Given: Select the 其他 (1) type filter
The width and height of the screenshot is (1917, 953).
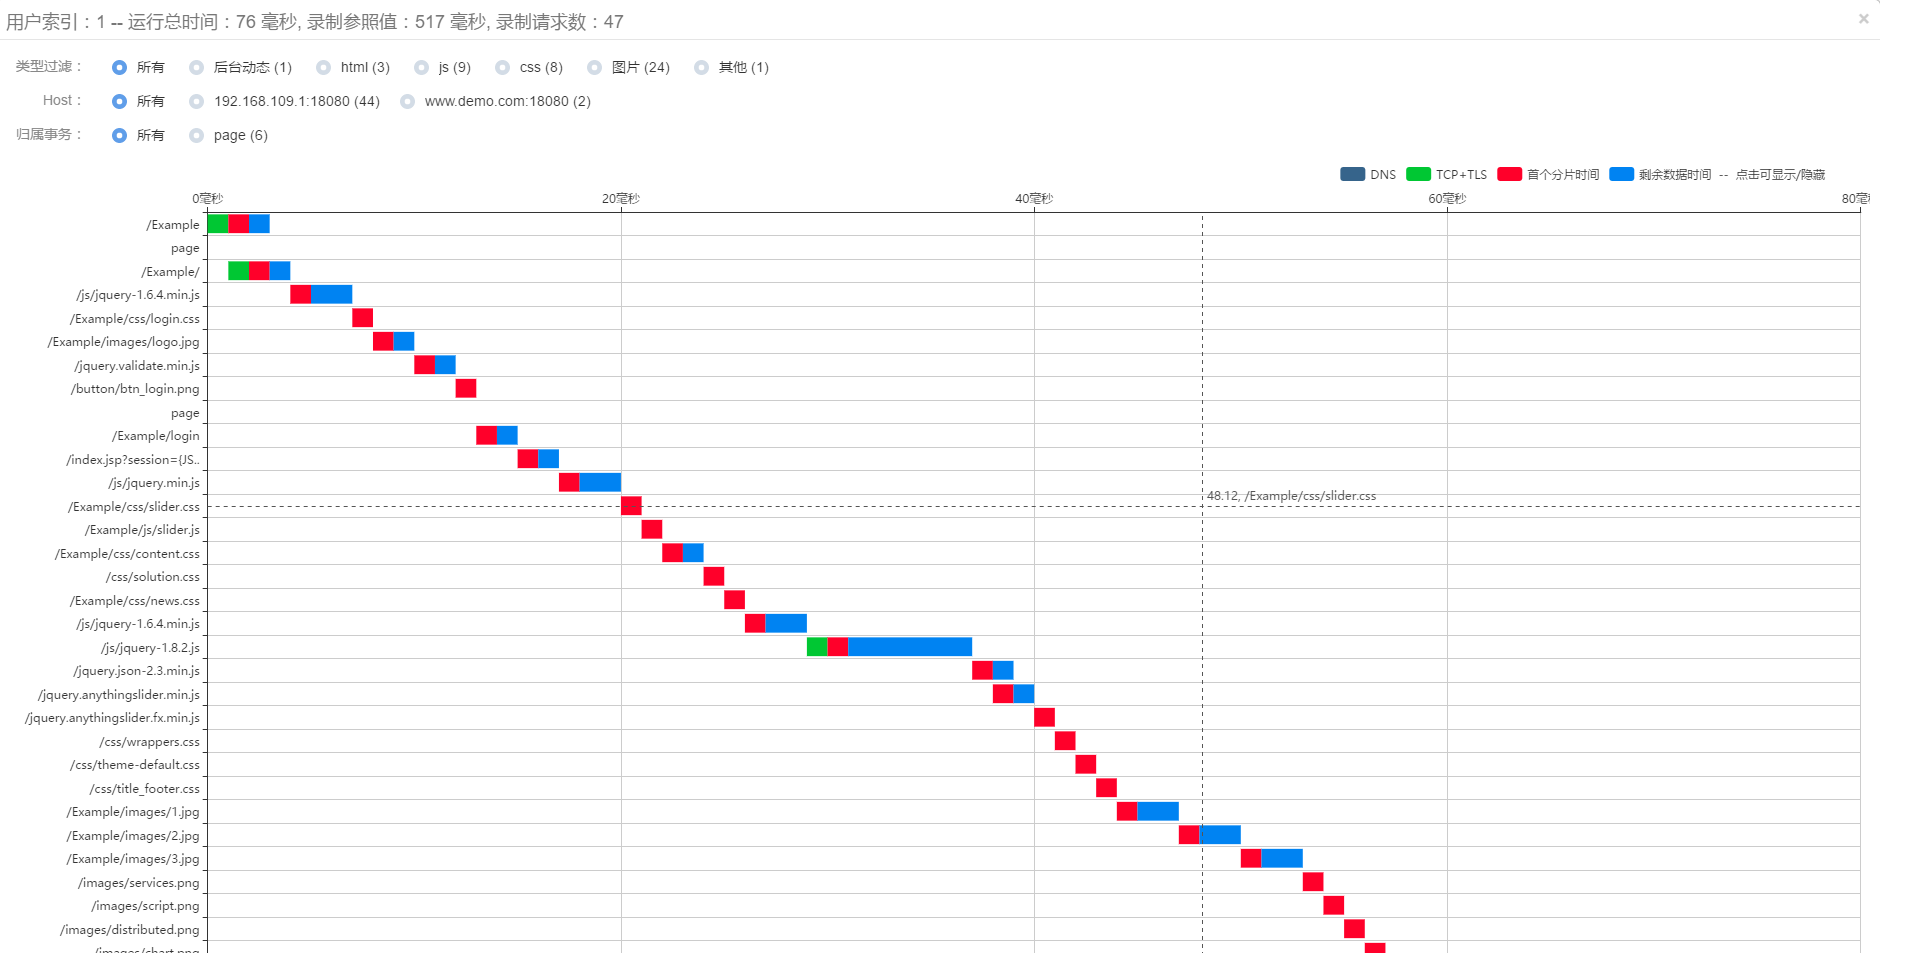Looking at the screenshot, I should coord(702,68).
